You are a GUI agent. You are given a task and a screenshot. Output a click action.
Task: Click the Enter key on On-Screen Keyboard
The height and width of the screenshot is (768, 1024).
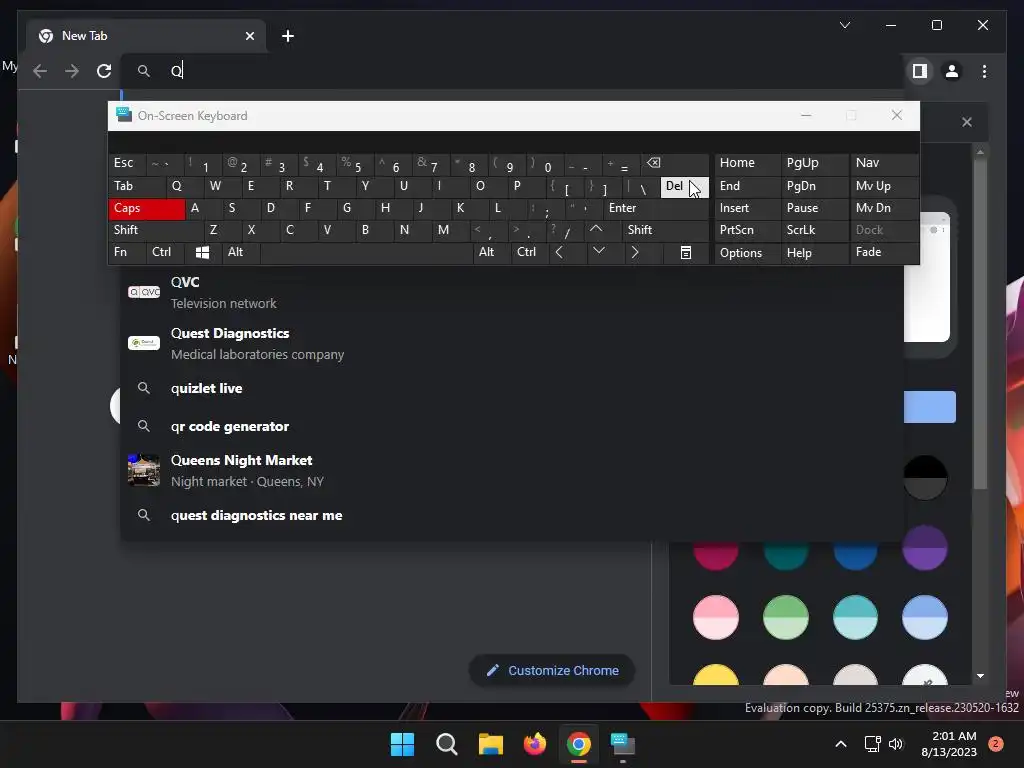pyautogui.click(x=655, y=208)
